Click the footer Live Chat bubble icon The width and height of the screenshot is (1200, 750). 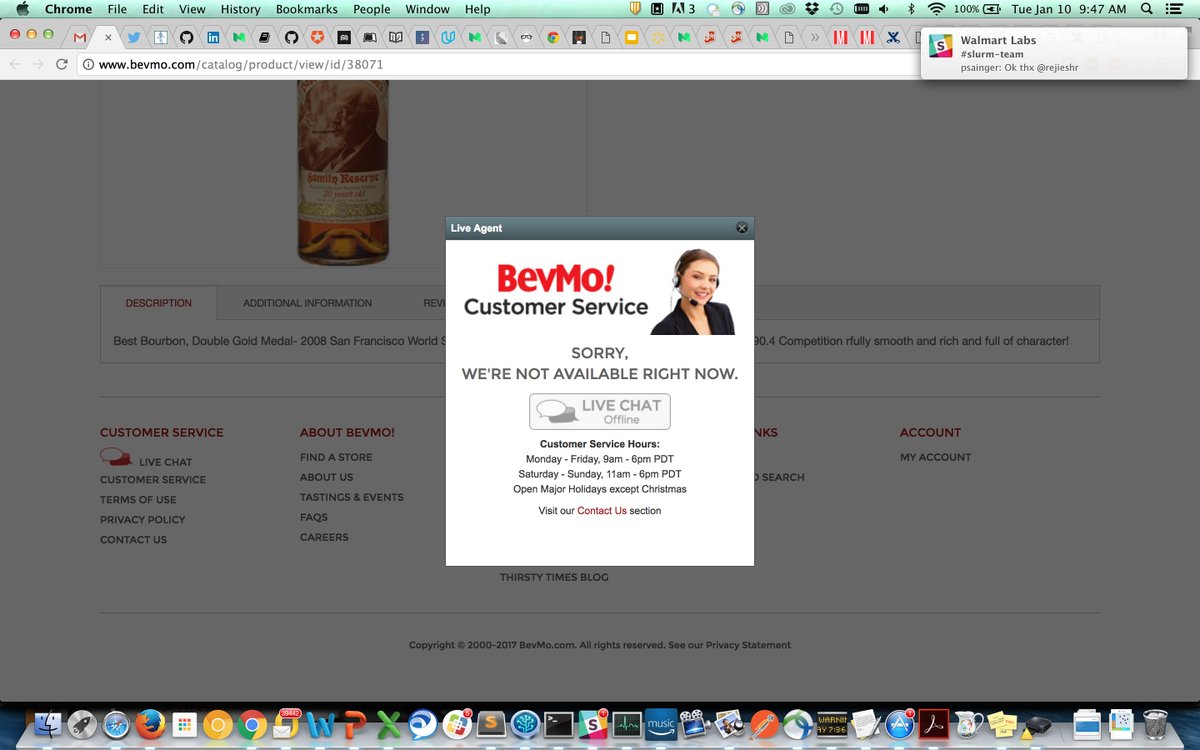[x=116, y=457]
